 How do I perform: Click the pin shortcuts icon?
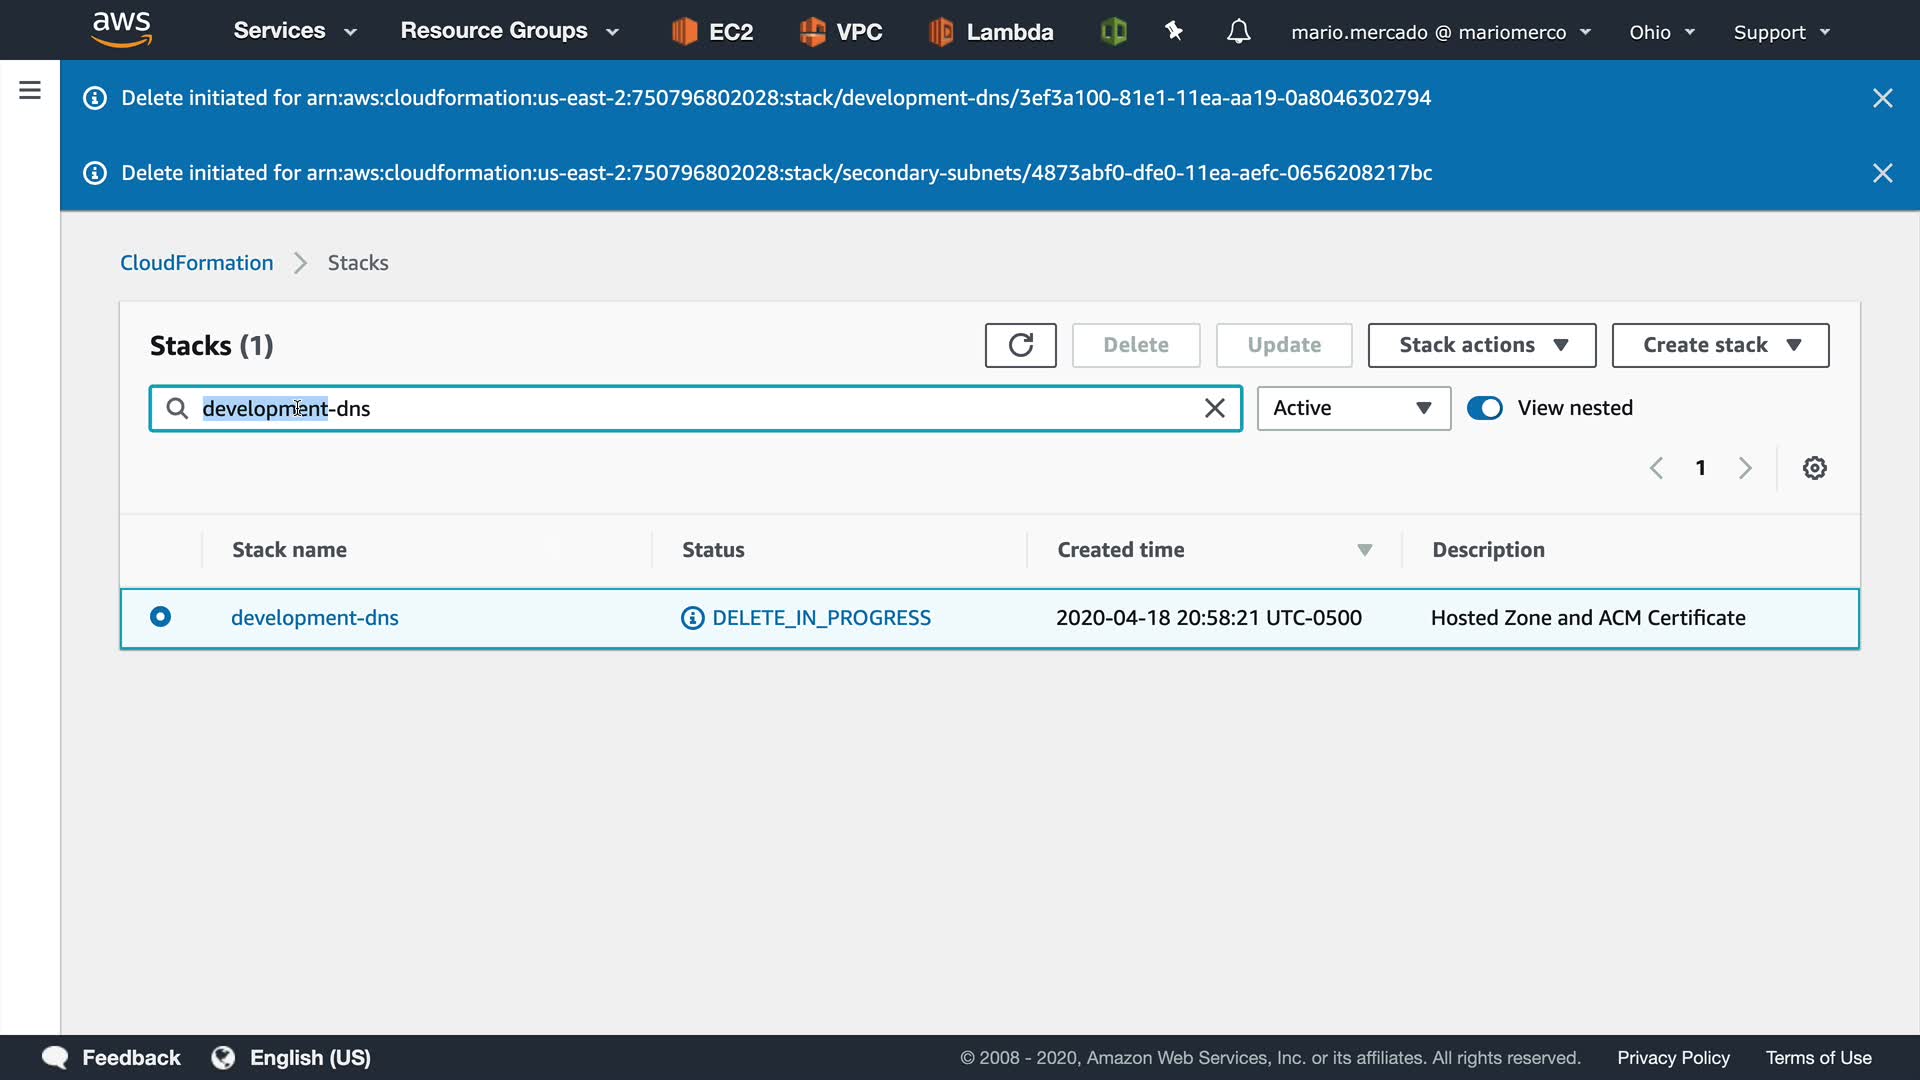pyautogui.click(x=1174, y=32)
